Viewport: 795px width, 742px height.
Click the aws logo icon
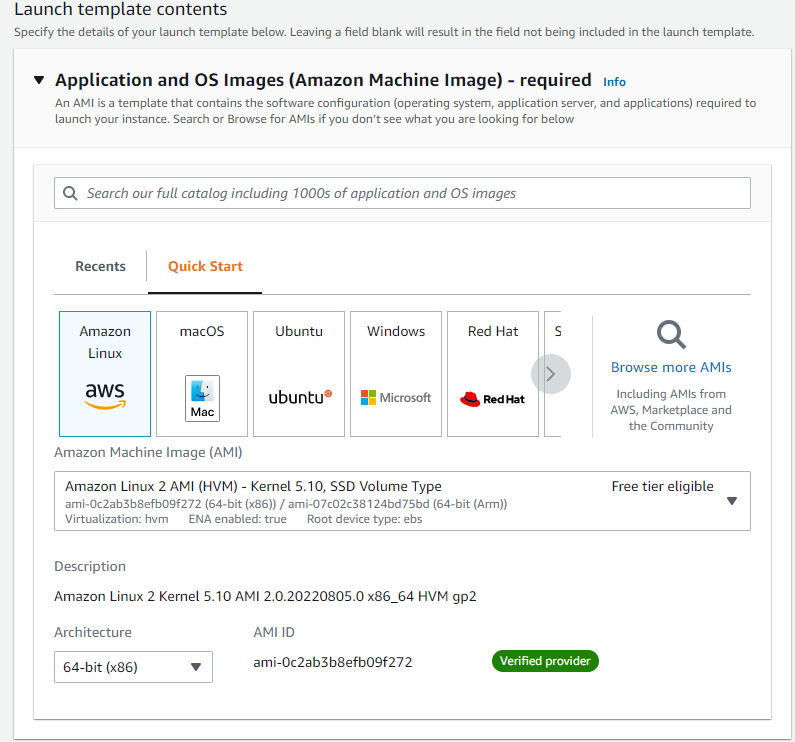coord(105,396)
